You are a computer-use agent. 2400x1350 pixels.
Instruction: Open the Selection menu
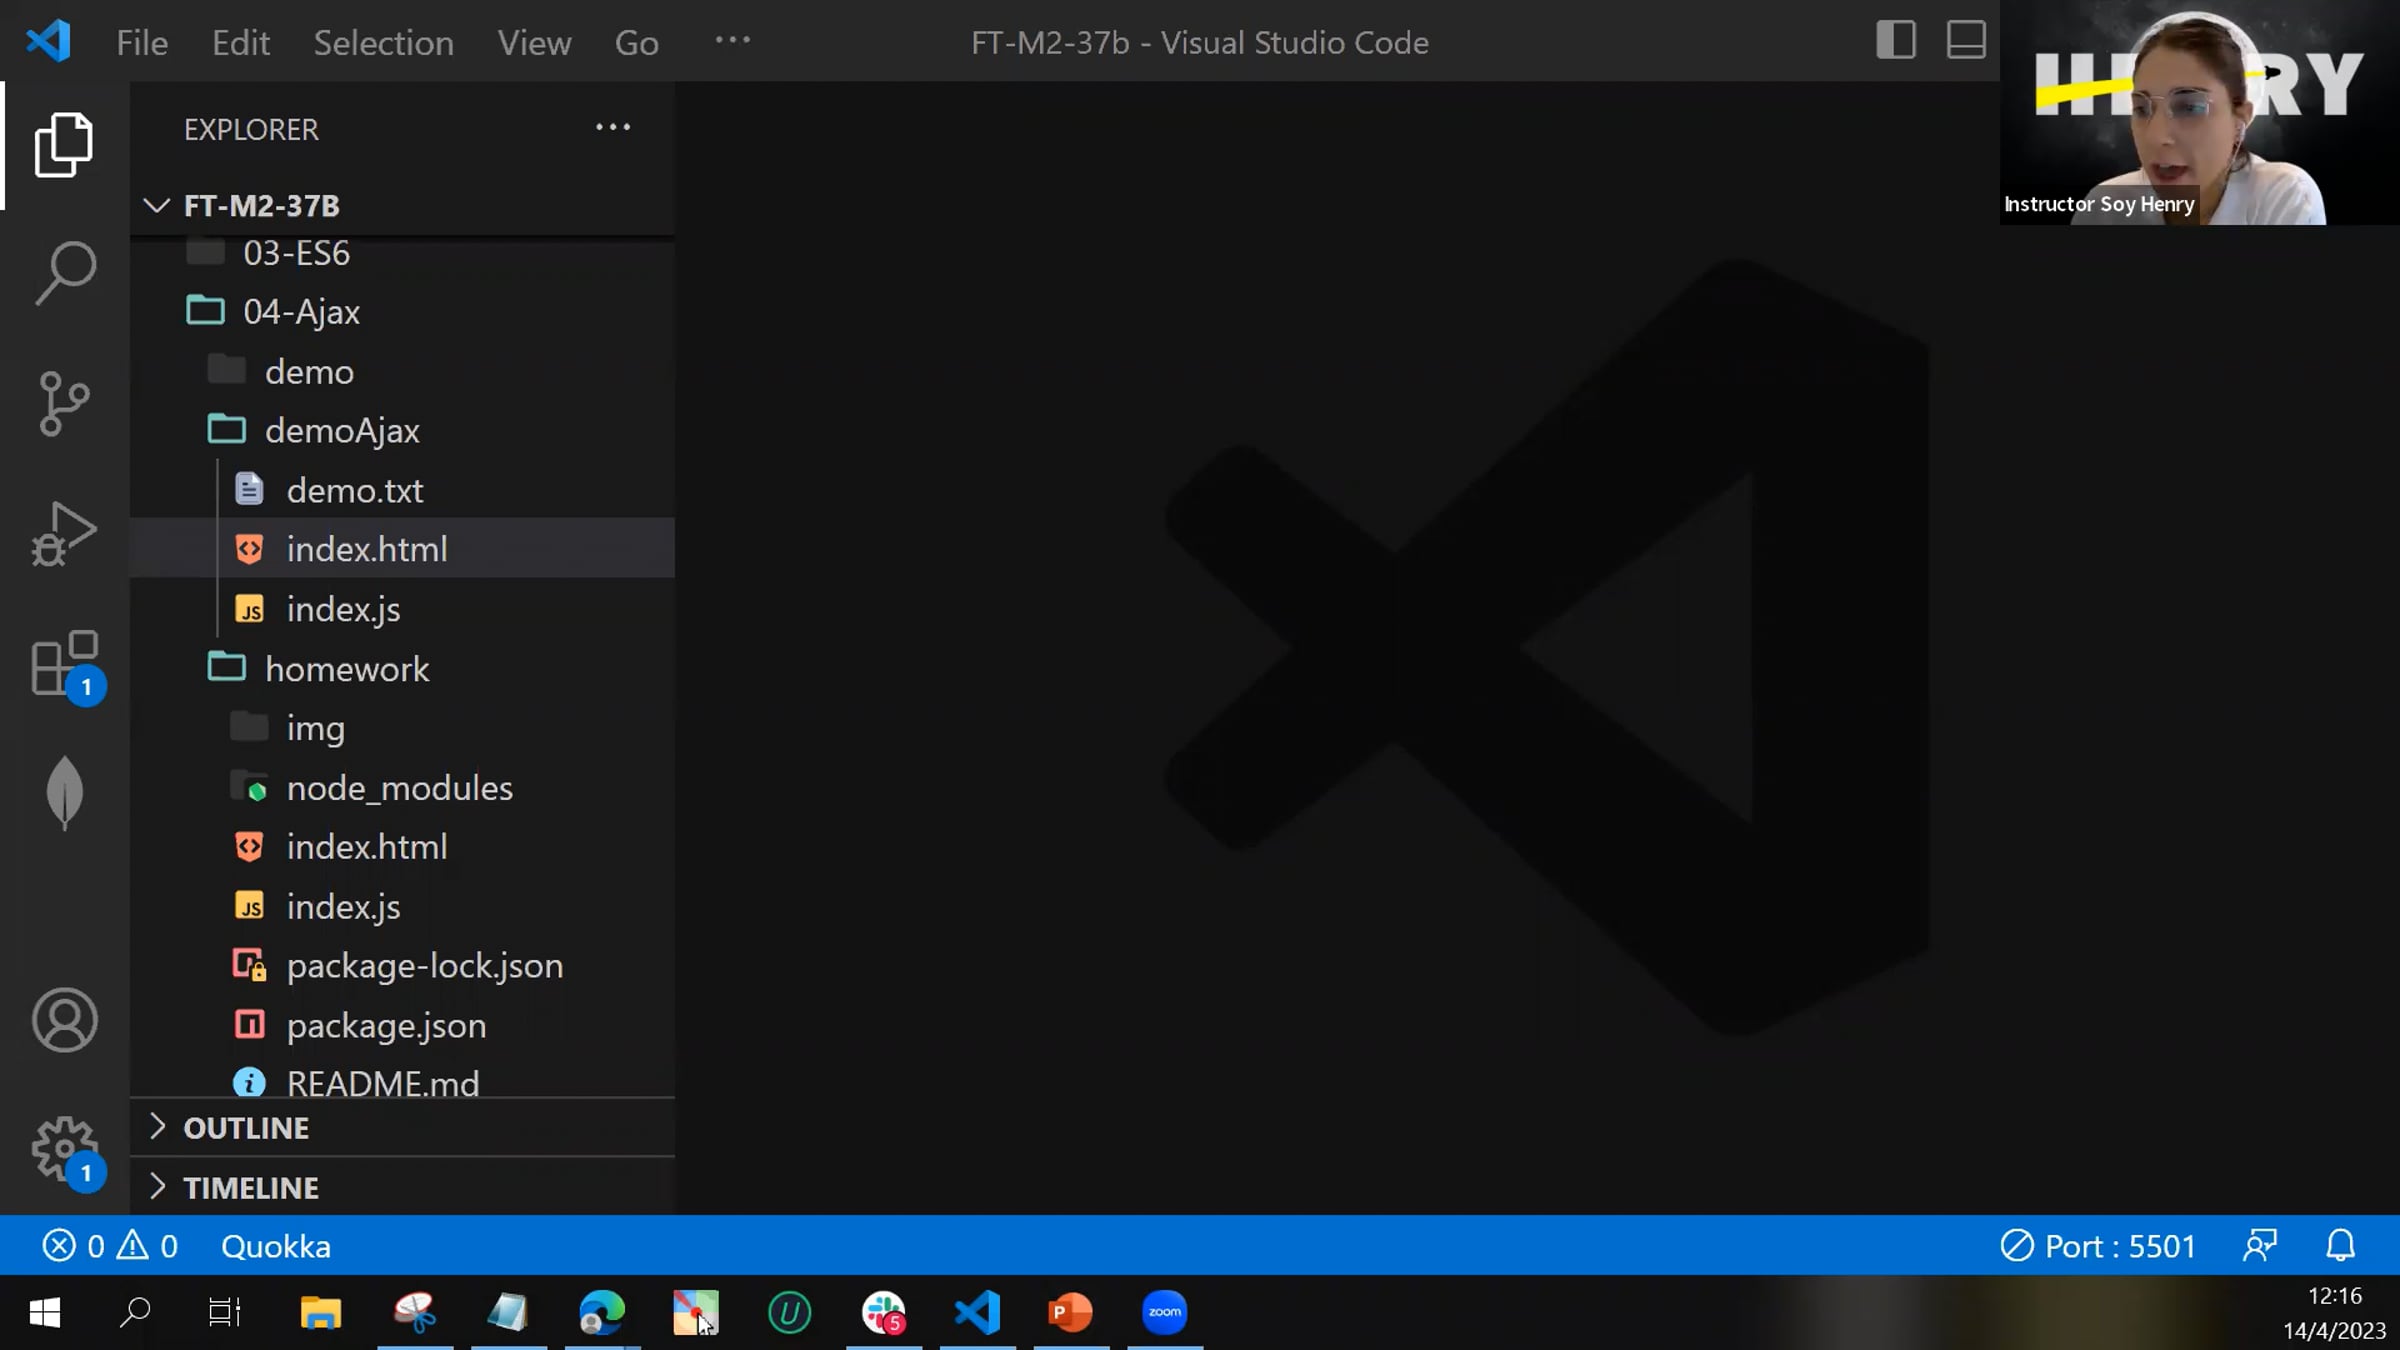(383, 43)
